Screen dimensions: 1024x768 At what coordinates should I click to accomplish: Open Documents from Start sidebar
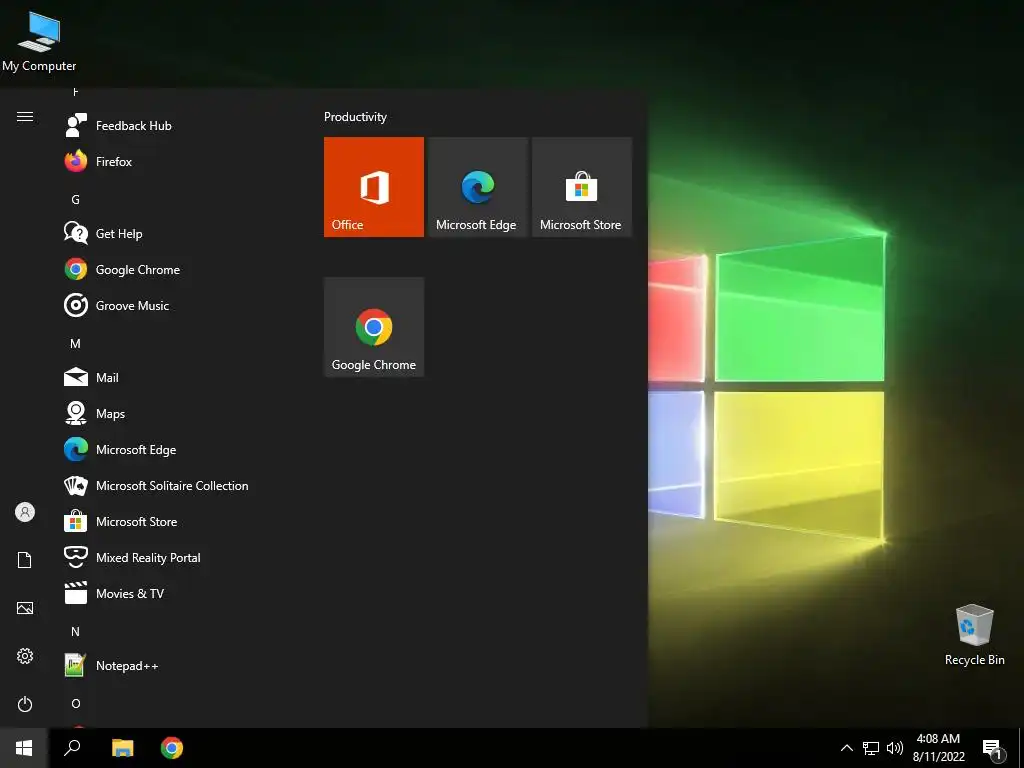click(x=25, y=560)
